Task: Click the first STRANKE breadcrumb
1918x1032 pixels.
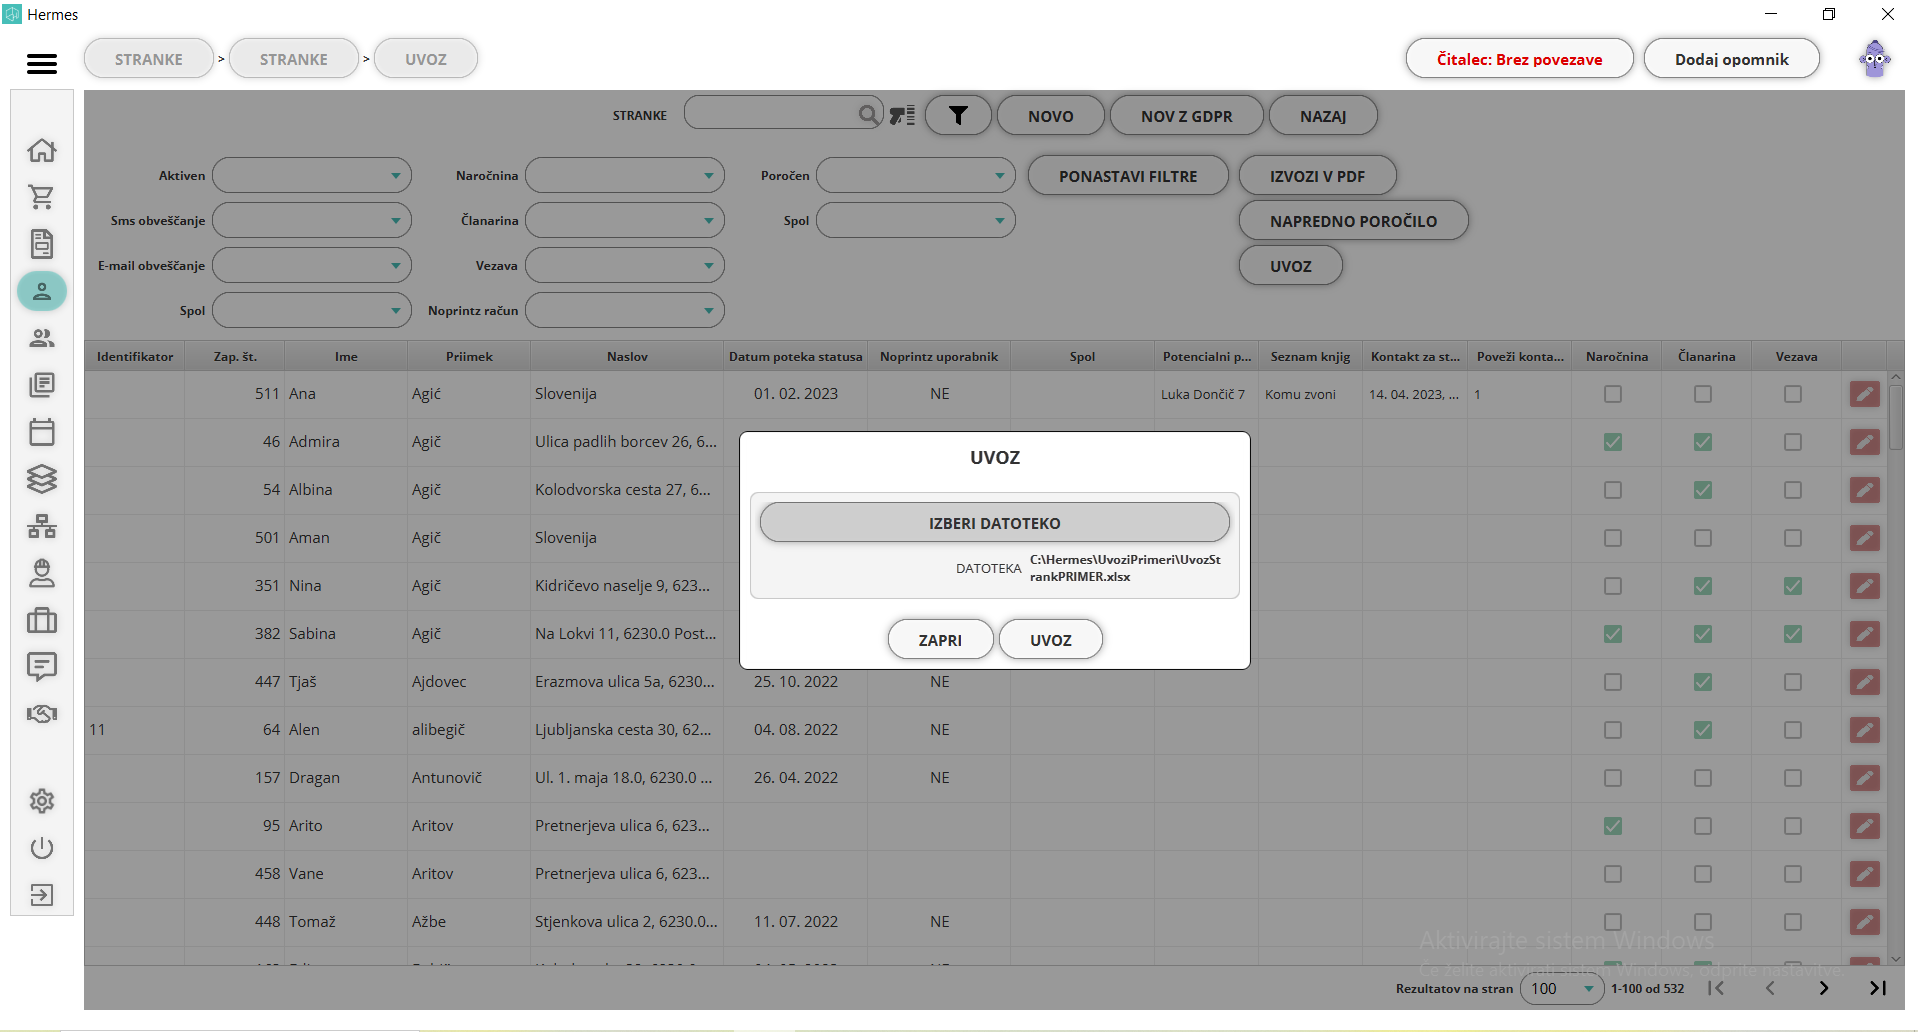Action: [x=149, y=59]
